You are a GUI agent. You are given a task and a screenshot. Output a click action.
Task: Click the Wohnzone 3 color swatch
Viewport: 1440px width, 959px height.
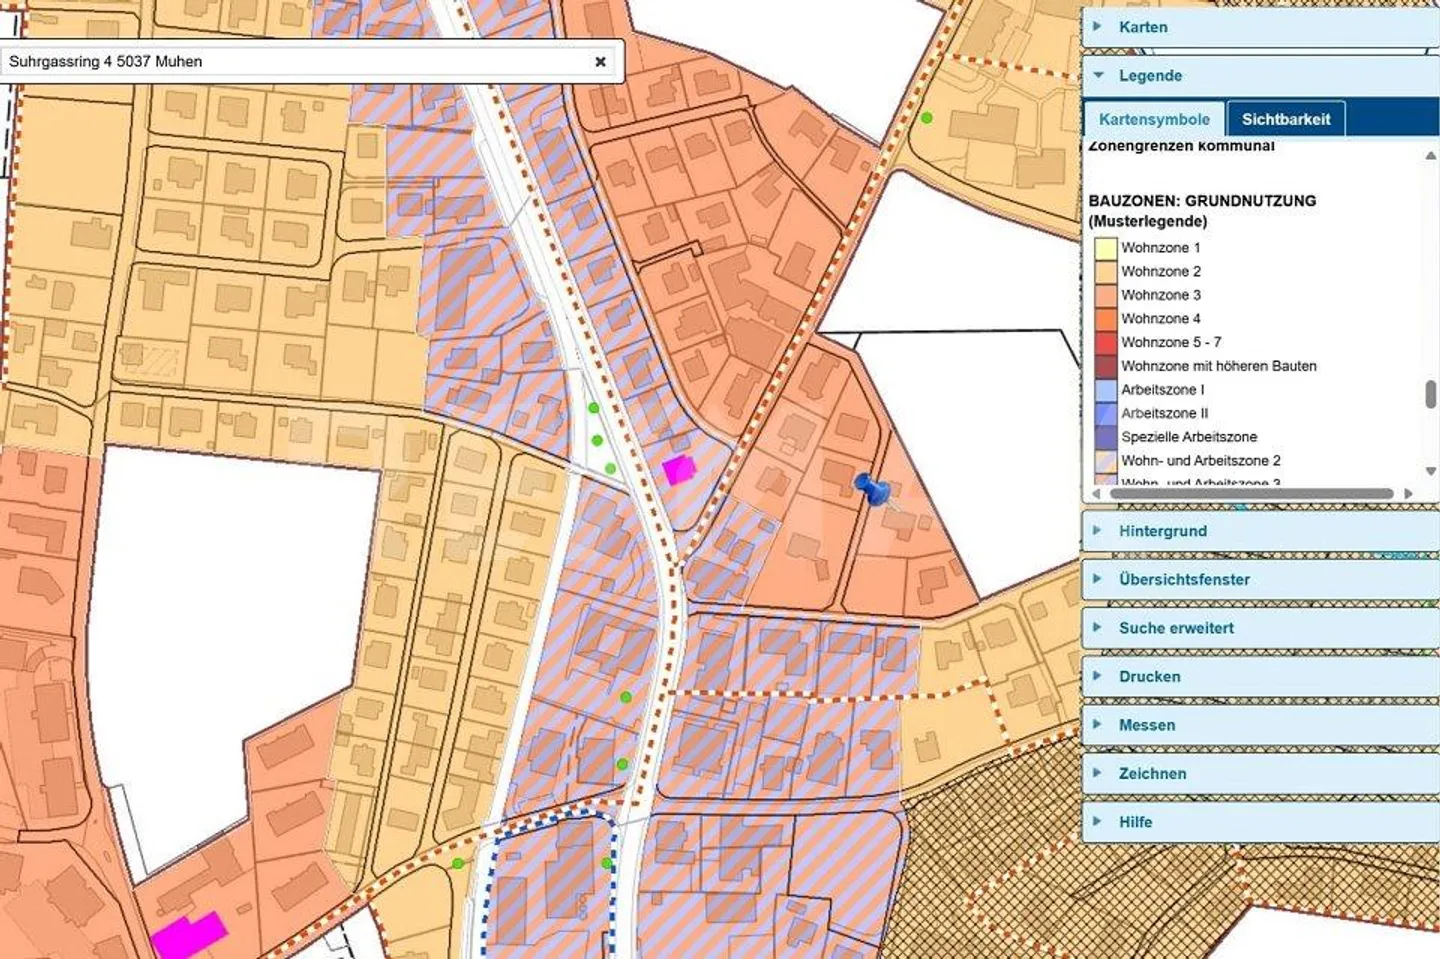pyautogui.click(x=1104, y=295)
